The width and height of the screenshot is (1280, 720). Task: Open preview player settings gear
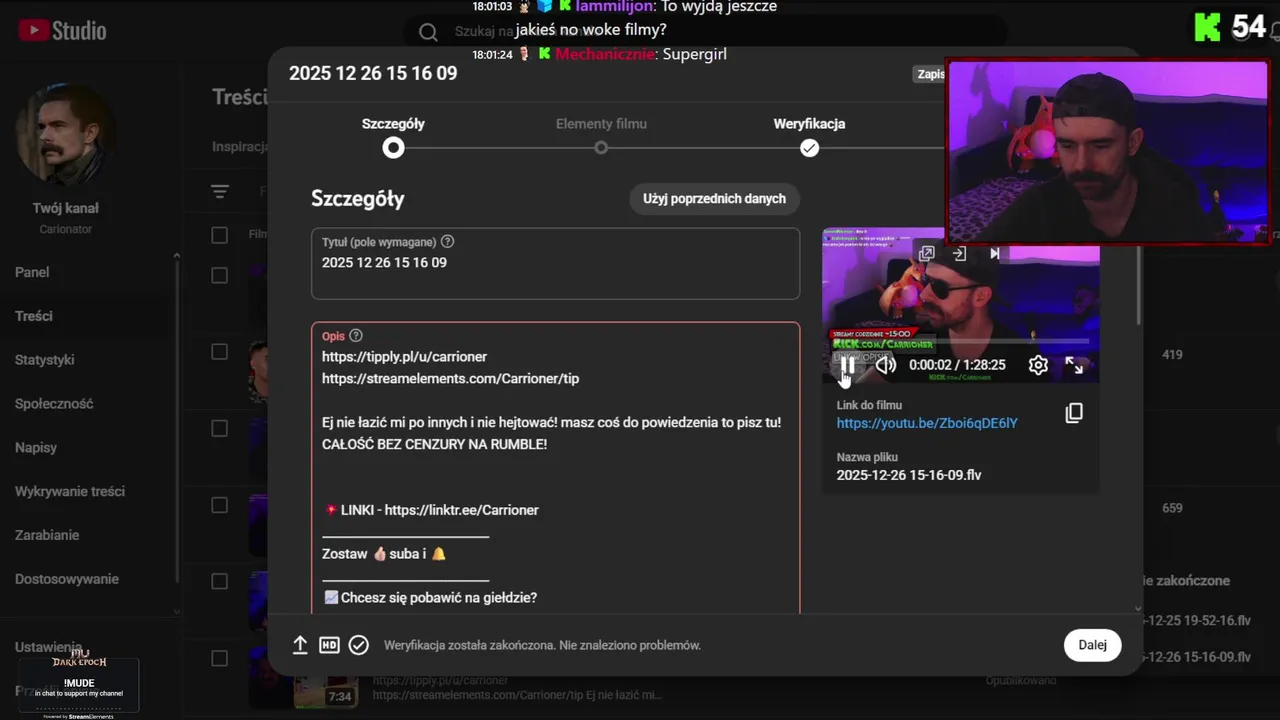pyautogui.click(x=1038, y=365)
